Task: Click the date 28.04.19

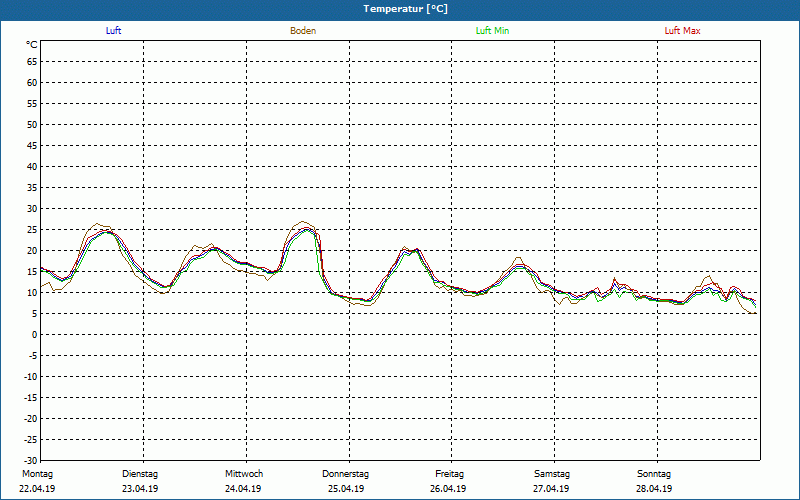Action: (654, 489)
